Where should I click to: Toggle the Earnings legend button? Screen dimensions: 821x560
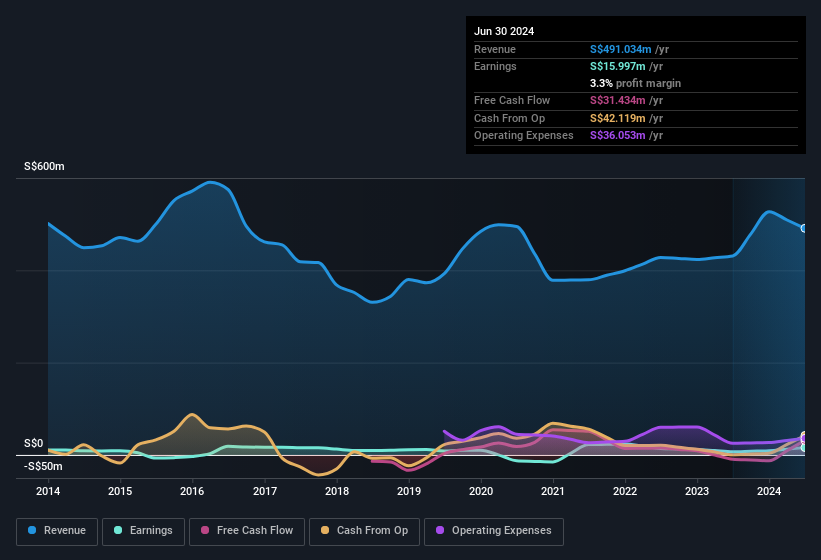click(143, 531)
